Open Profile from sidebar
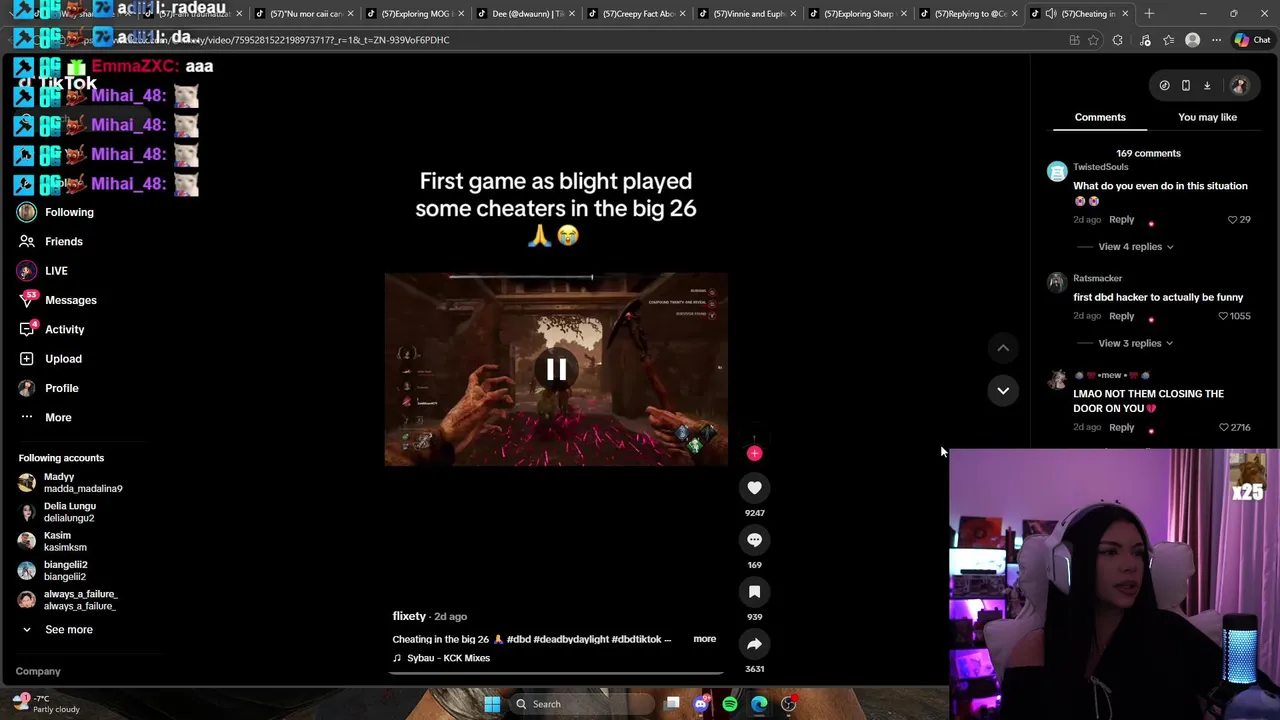The height and width of the screenshot is (720, 1280). pos(49,388)
